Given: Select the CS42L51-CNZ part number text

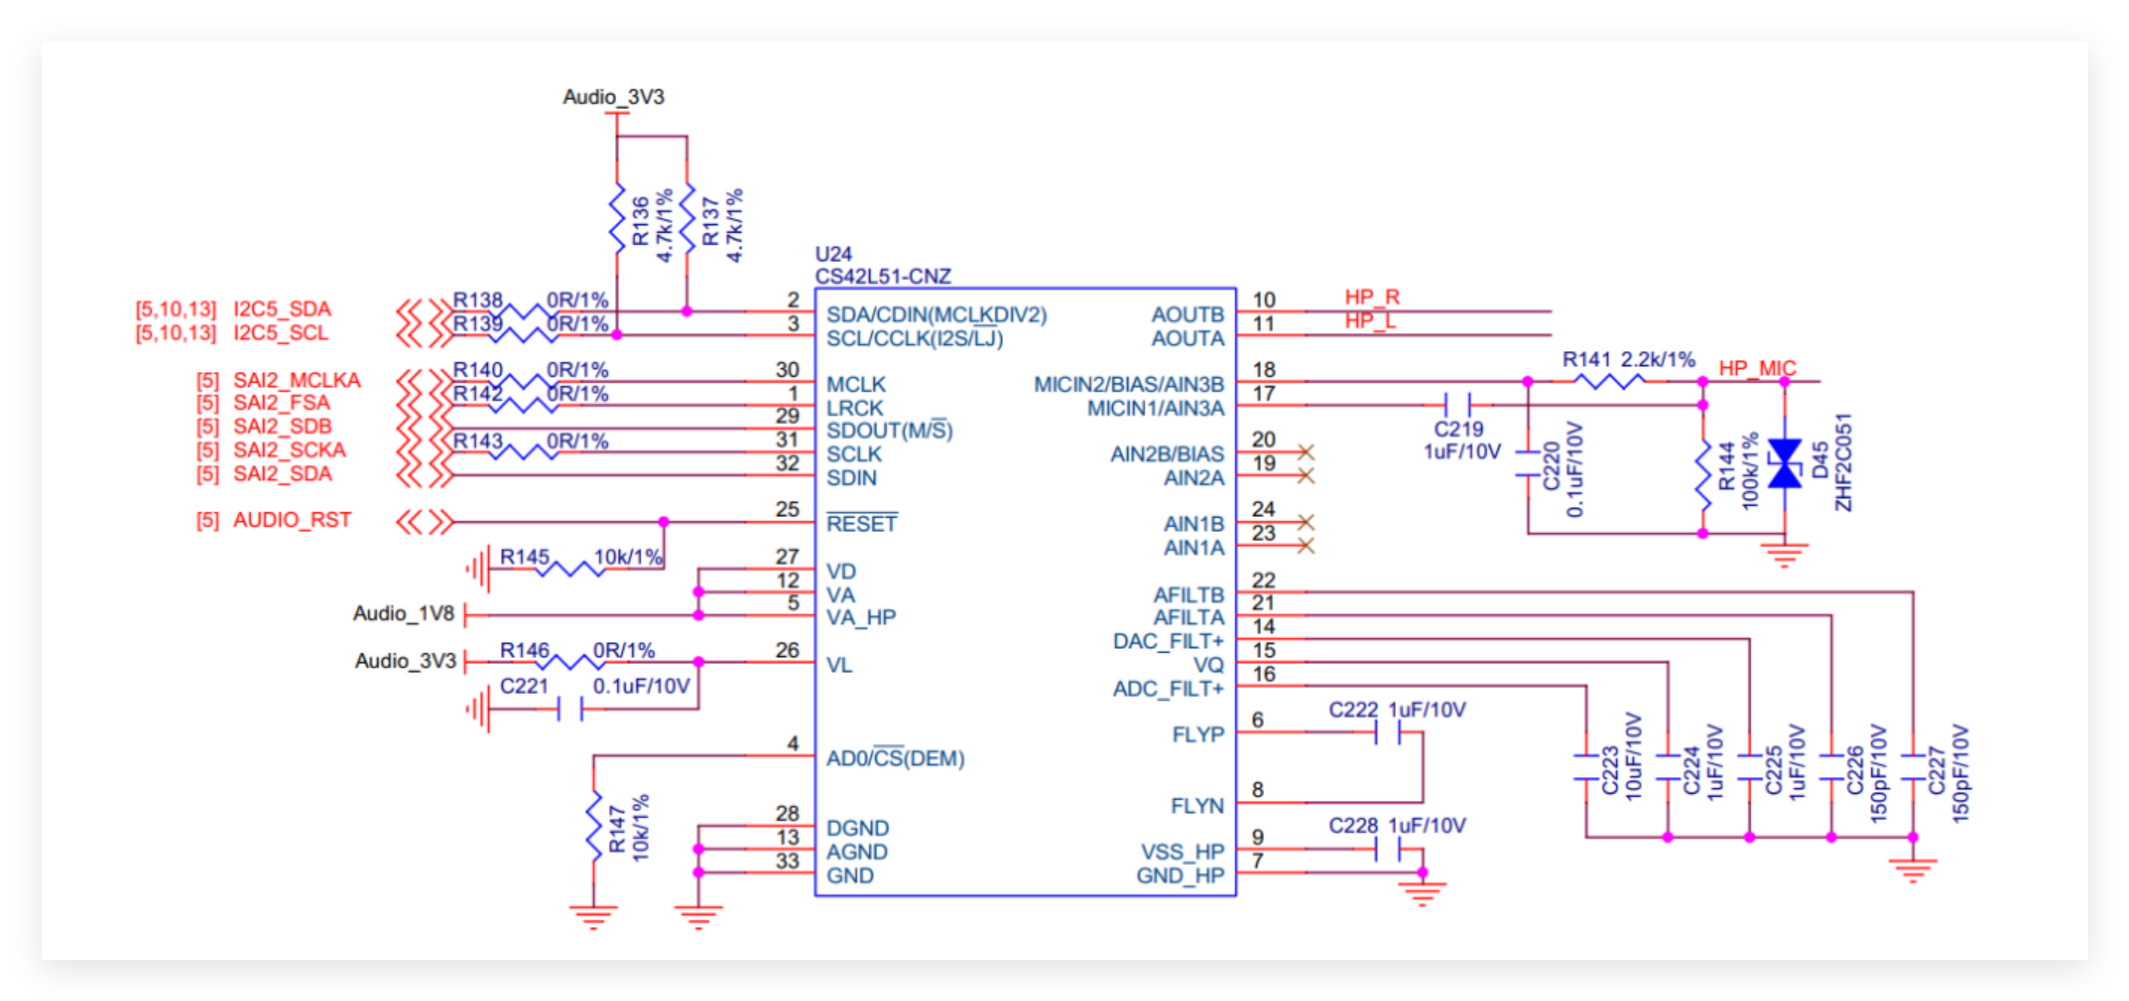Looking at the screenshot, I should tap(883, 276).
